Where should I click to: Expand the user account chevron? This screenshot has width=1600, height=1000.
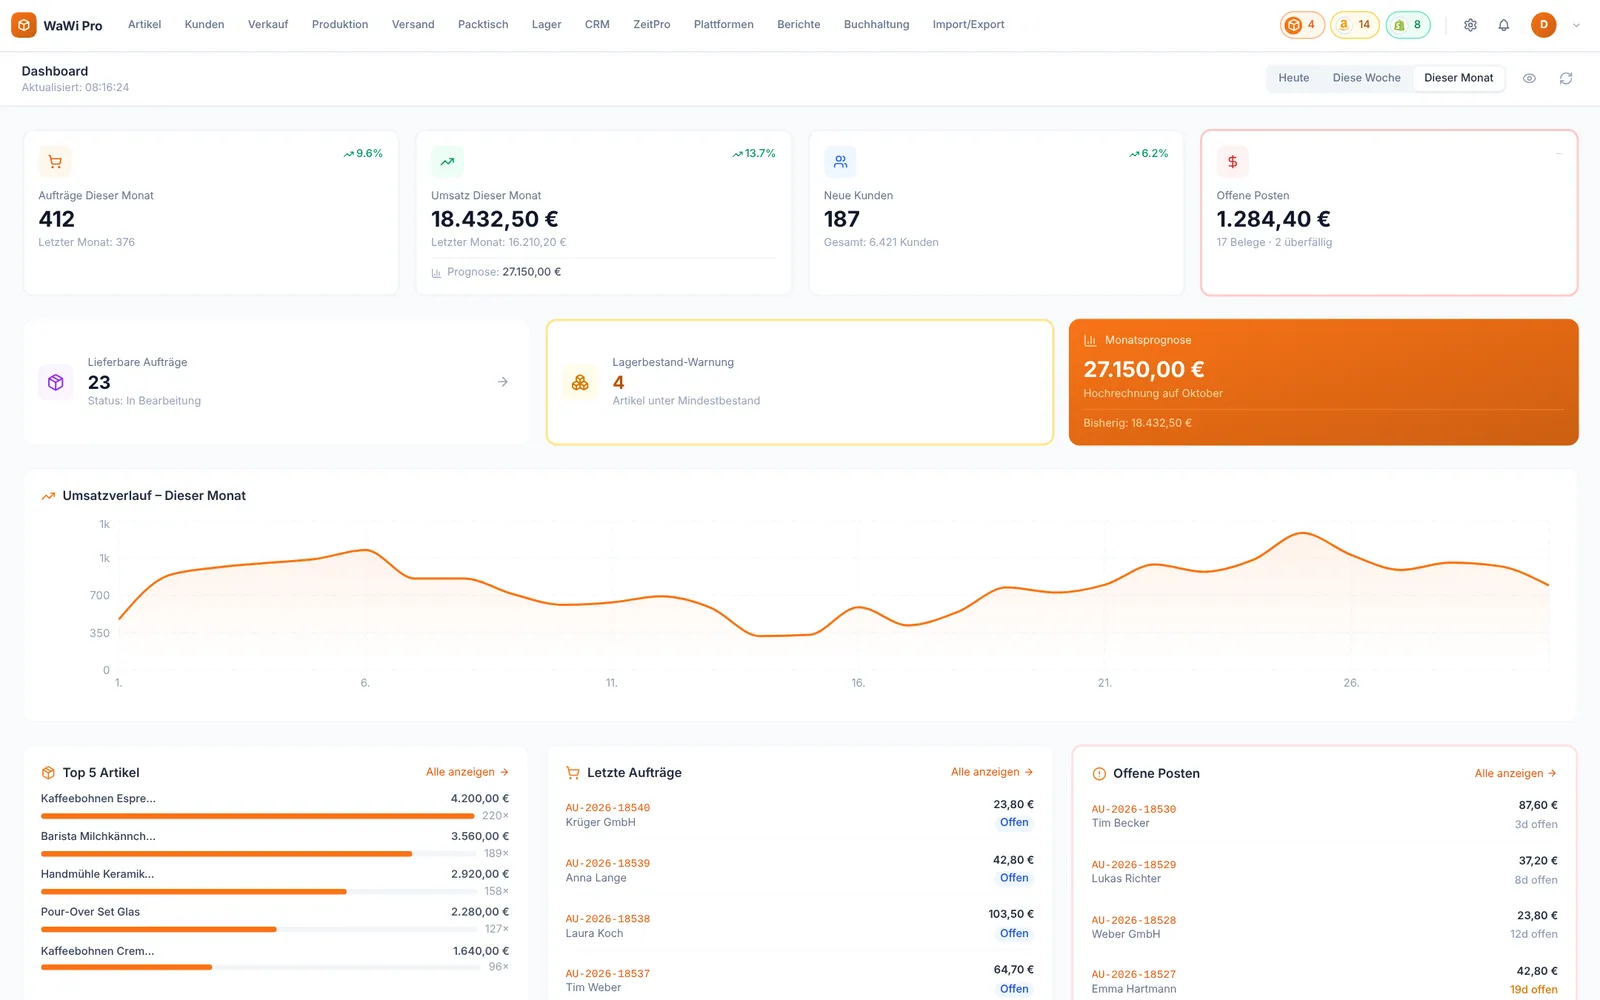click(x=1576, y=26)
